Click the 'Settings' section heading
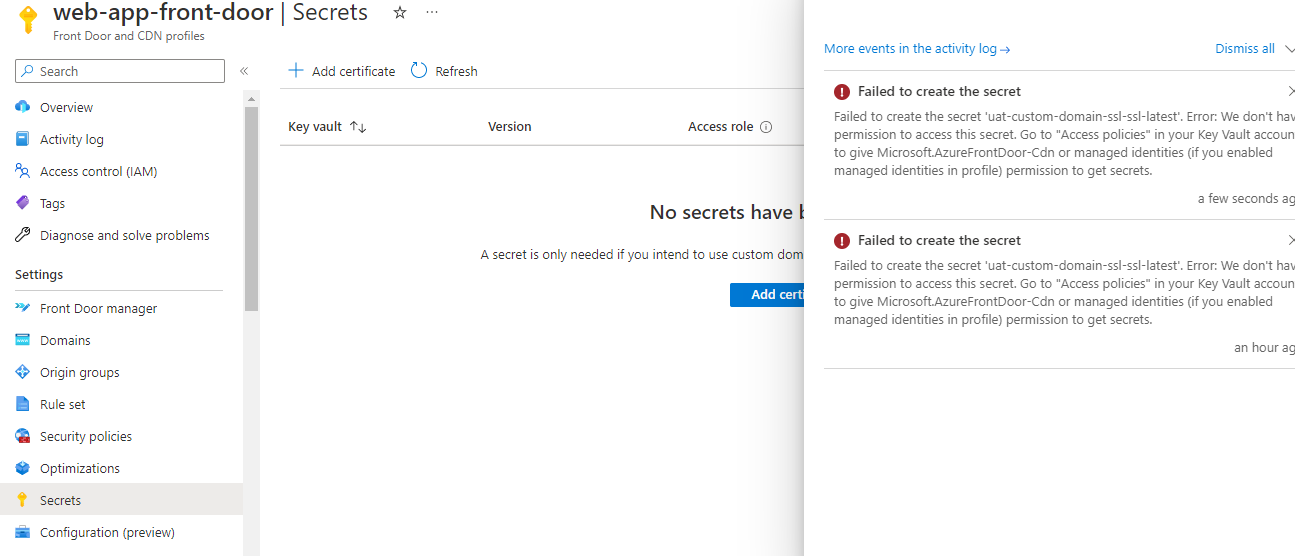 (39, 274)
